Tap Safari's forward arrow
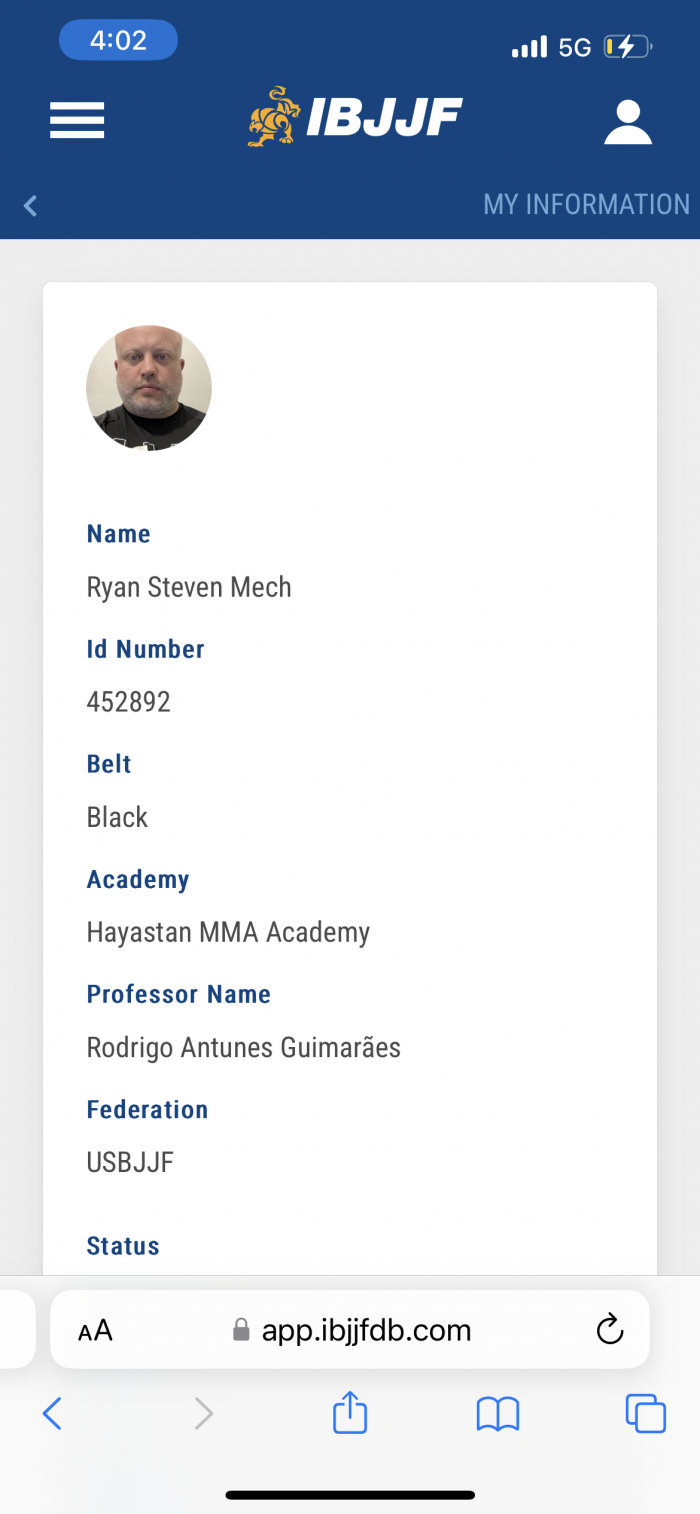The width and height of the screenshot is (700, 1514). (x=203, y=1414)
